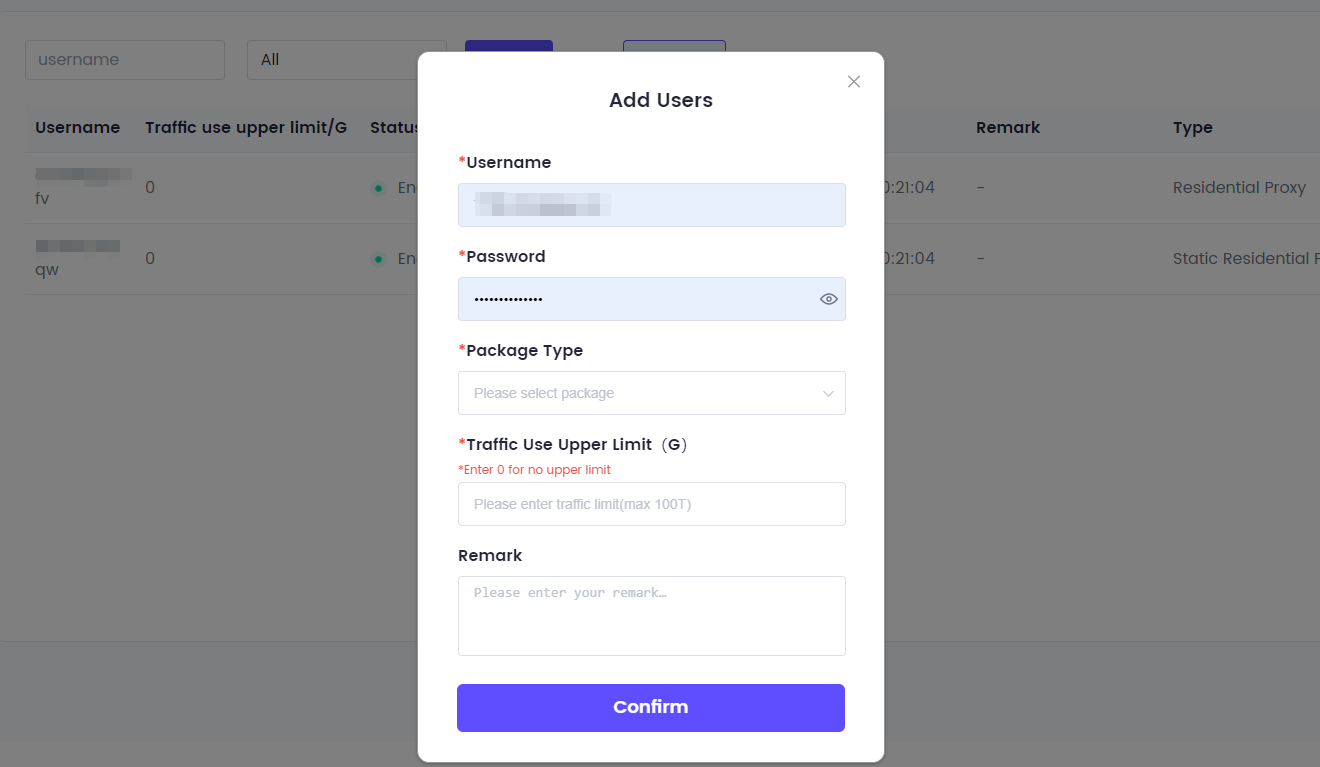This screenshot has height=767, width=1320.
Task: Click the Status column header
Action: tap(392, 128)
